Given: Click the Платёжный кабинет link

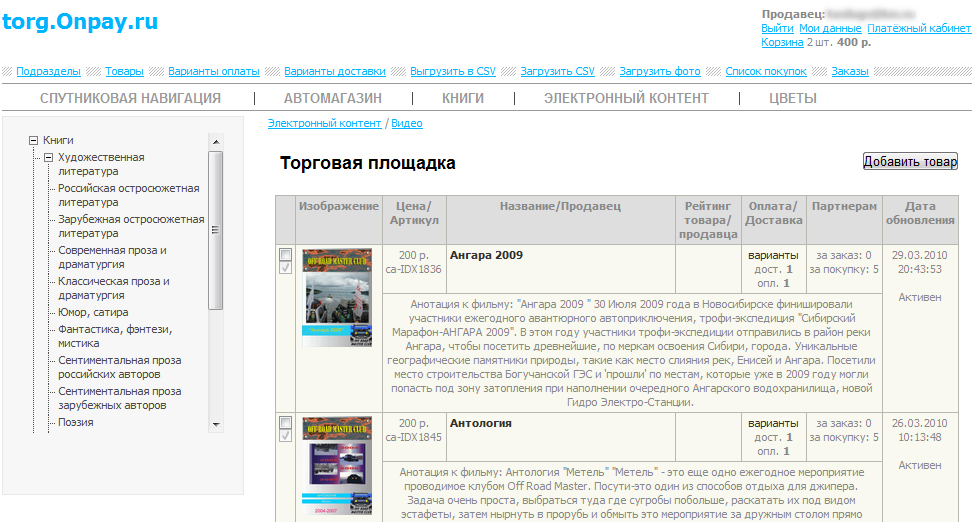Looking at the screenshot, I should tap(918, 28).
